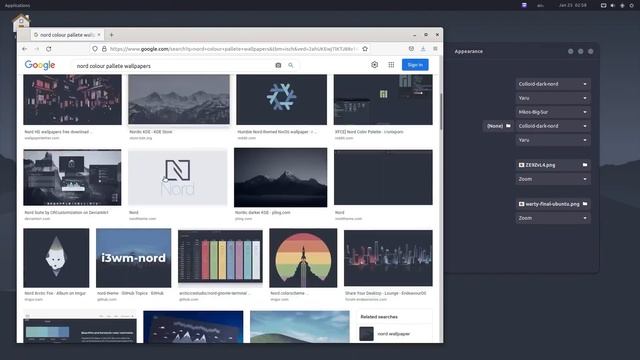Open the Nord Arctic Fox thumbnail
The image size is (640, 360).
pyautogui.click(x=56, y=258)
